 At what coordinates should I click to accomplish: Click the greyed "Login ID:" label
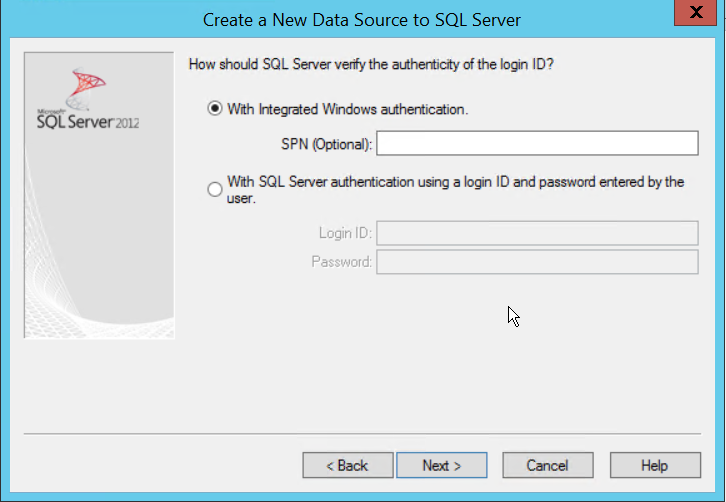[x=345, y=233]
